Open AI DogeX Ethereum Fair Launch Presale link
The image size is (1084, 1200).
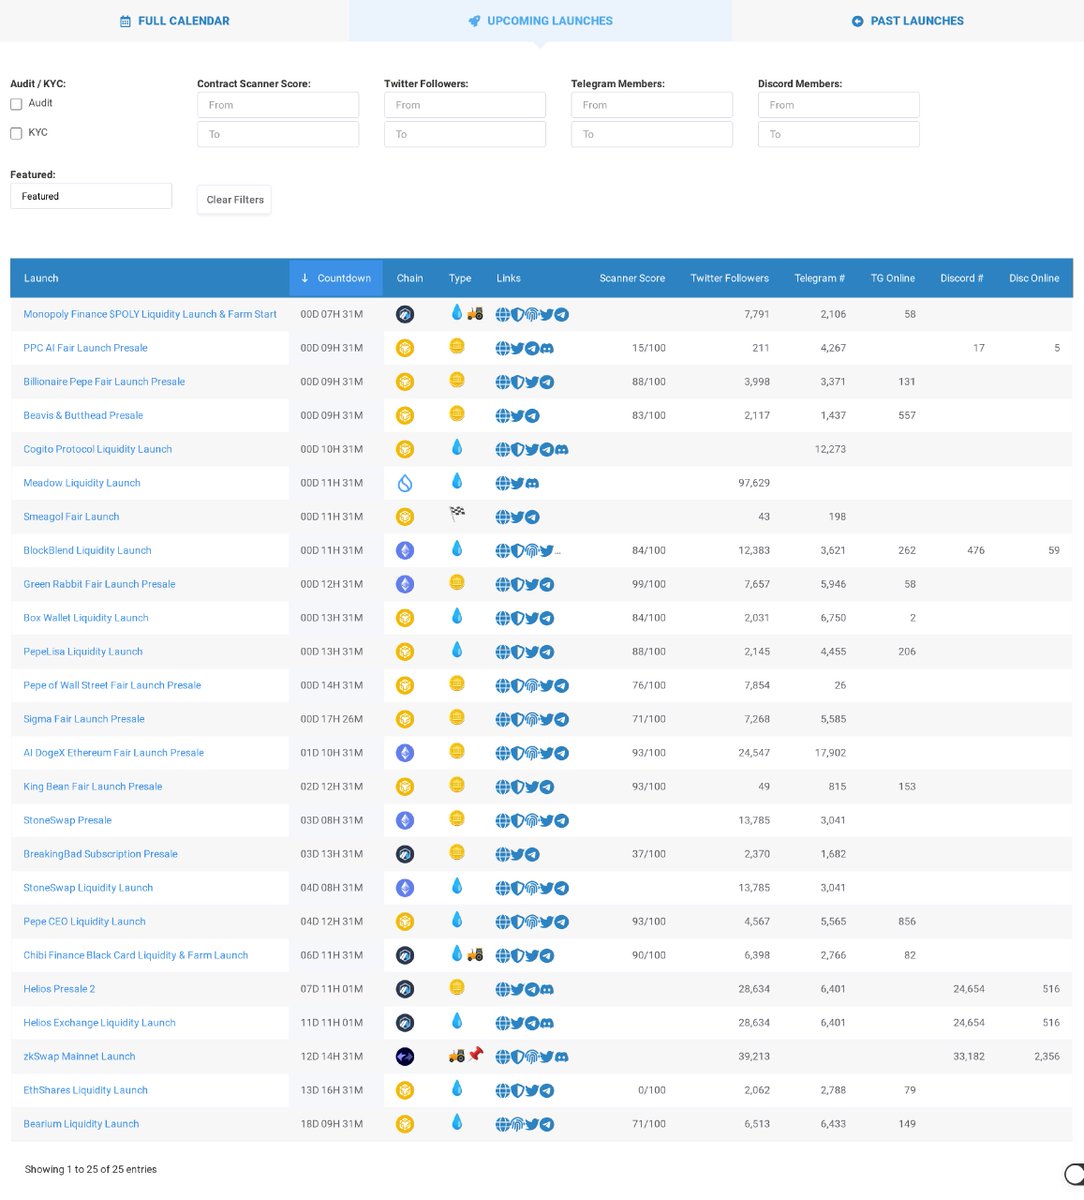pyautogui.click(x=114, y=753)
